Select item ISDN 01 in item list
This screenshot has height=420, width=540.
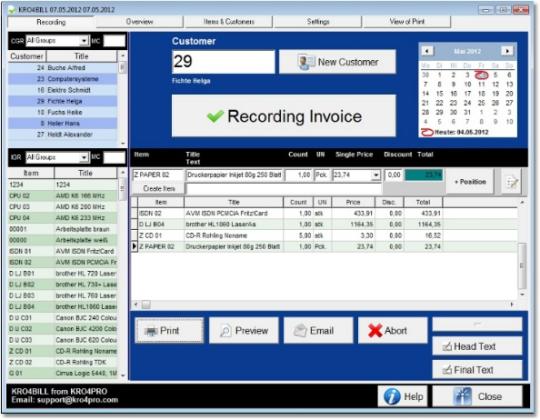click(63, 251)
